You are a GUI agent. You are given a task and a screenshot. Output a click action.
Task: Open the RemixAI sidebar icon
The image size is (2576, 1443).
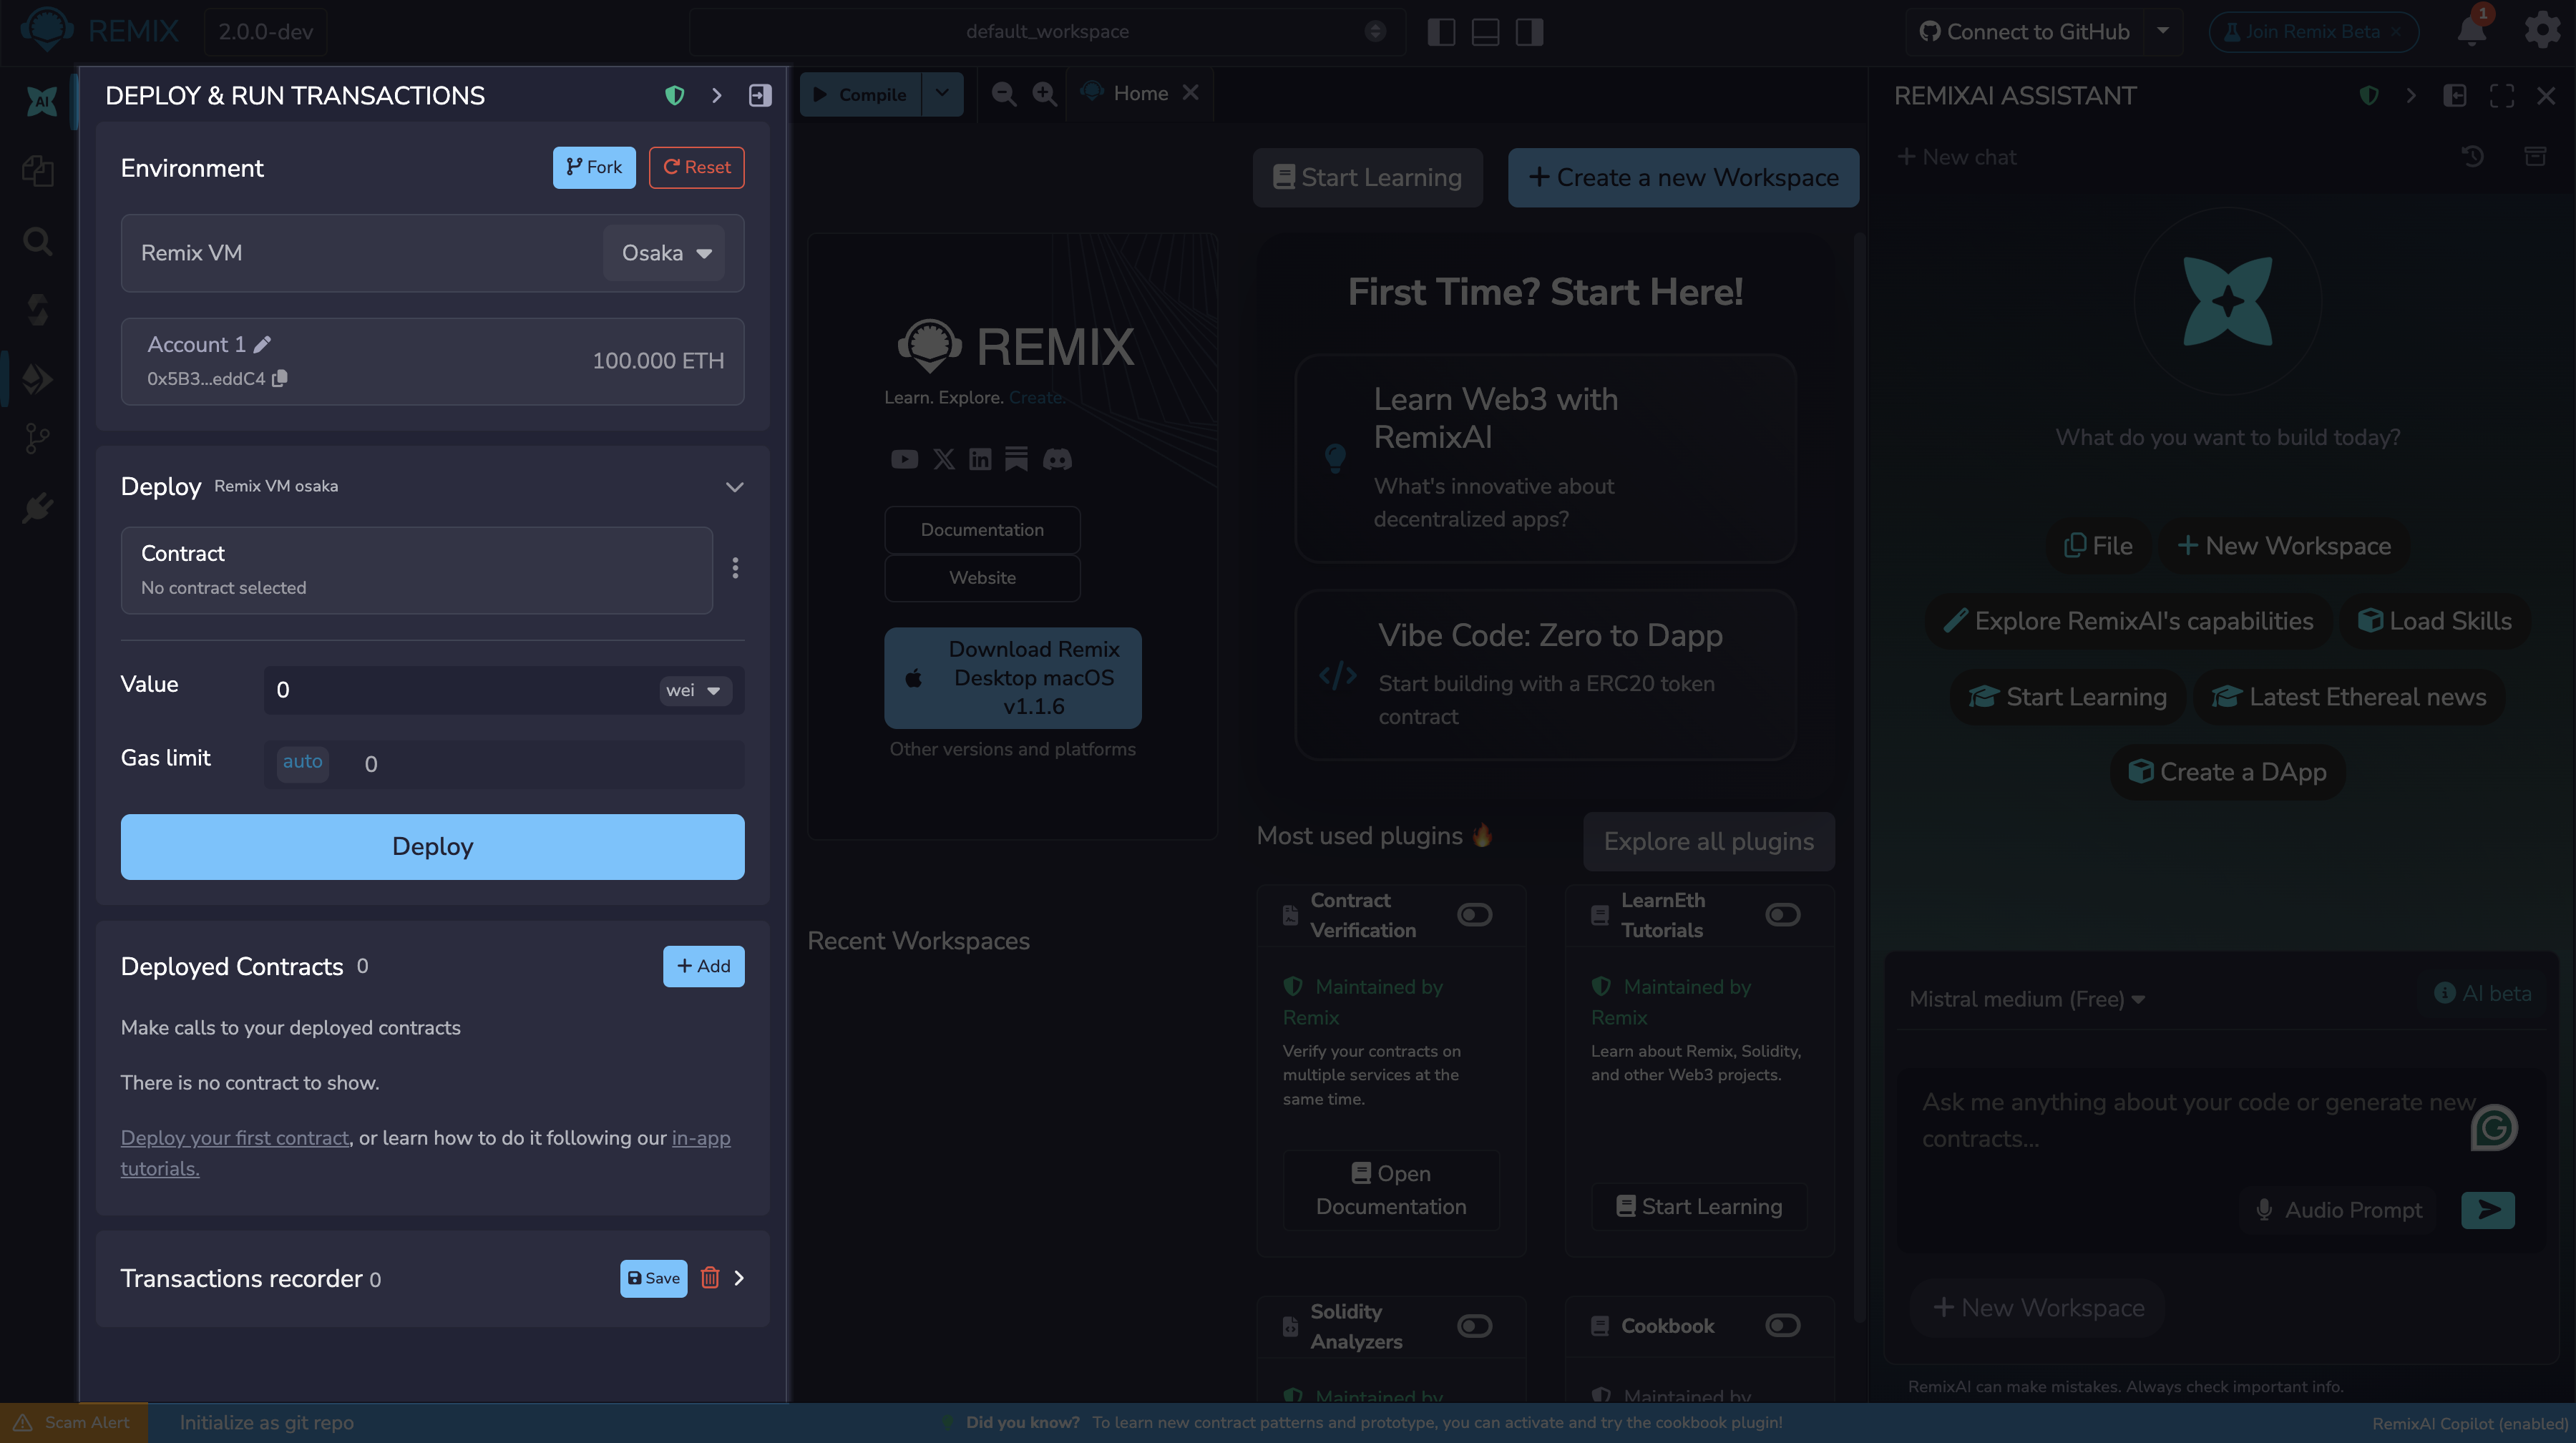click(41, 100)
